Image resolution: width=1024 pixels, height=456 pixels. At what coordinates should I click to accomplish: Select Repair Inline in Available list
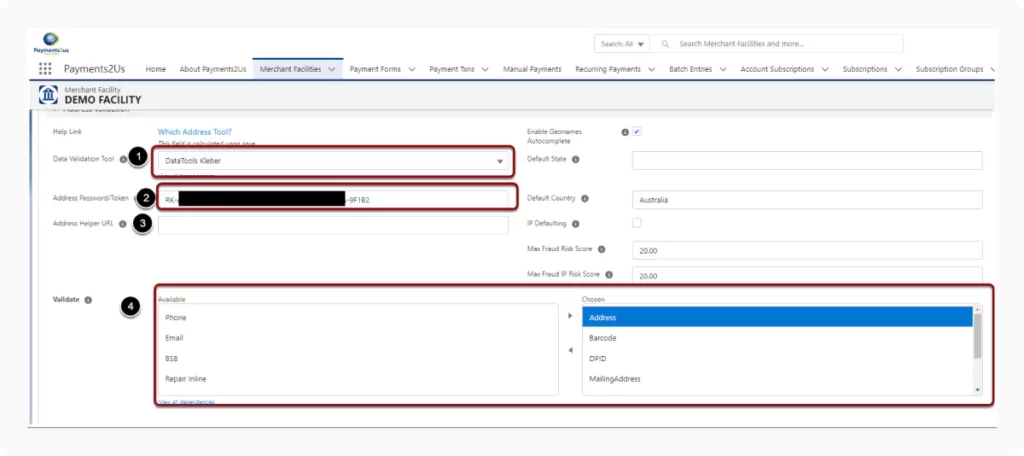pos(358,379)
